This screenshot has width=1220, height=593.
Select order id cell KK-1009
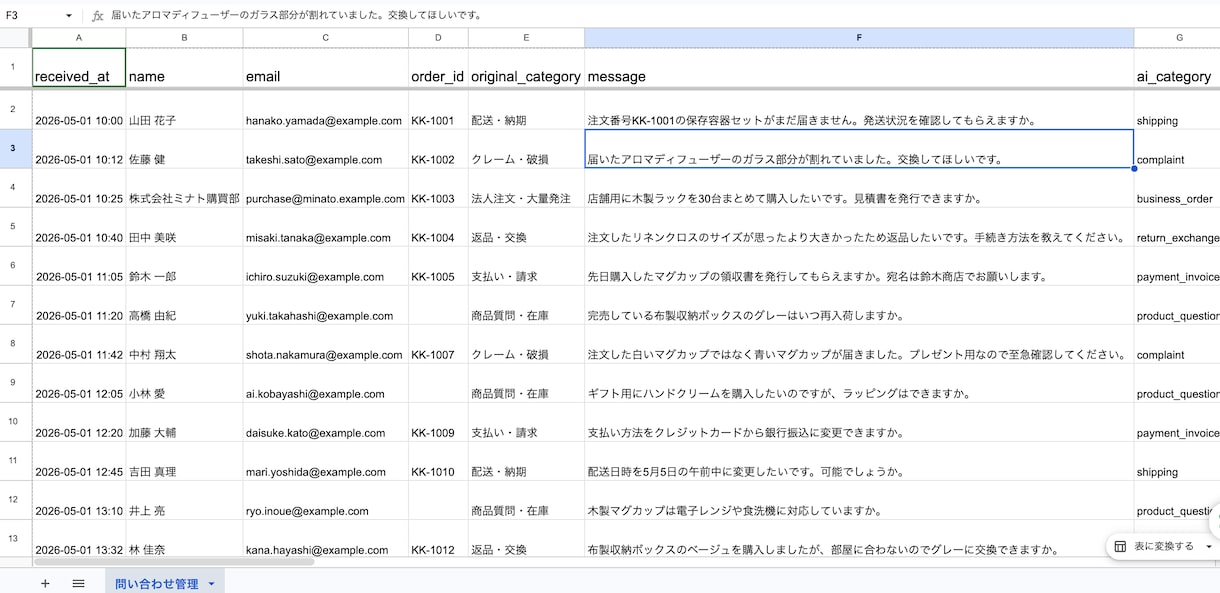click(x=438, y=422)
